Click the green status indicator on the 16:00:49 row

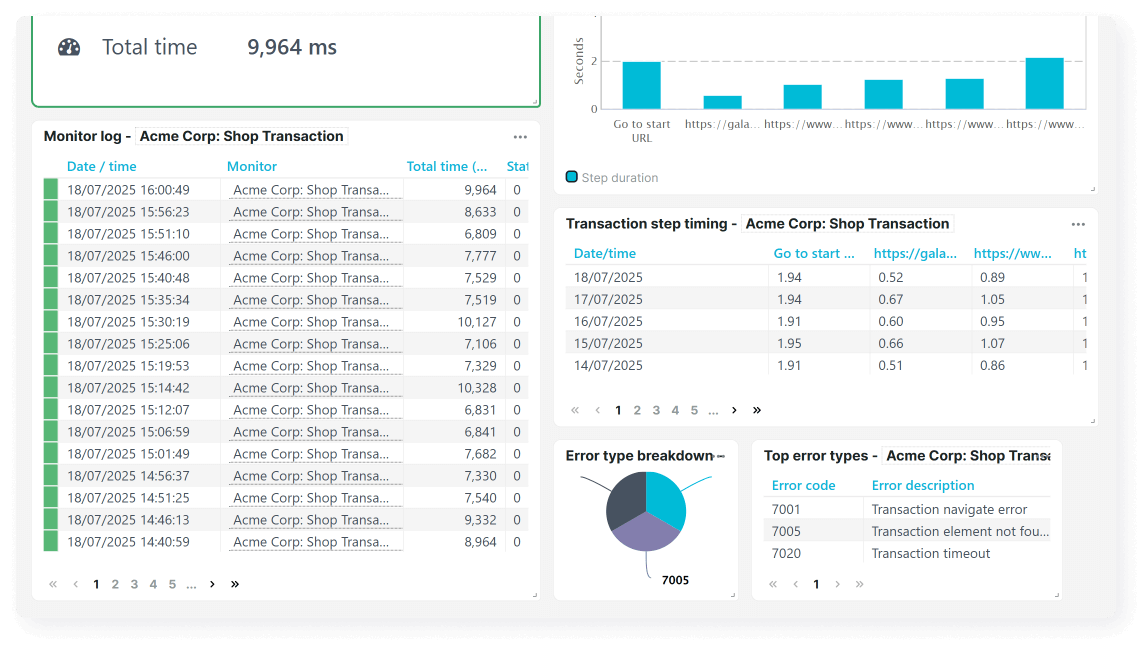click(50, 189)
